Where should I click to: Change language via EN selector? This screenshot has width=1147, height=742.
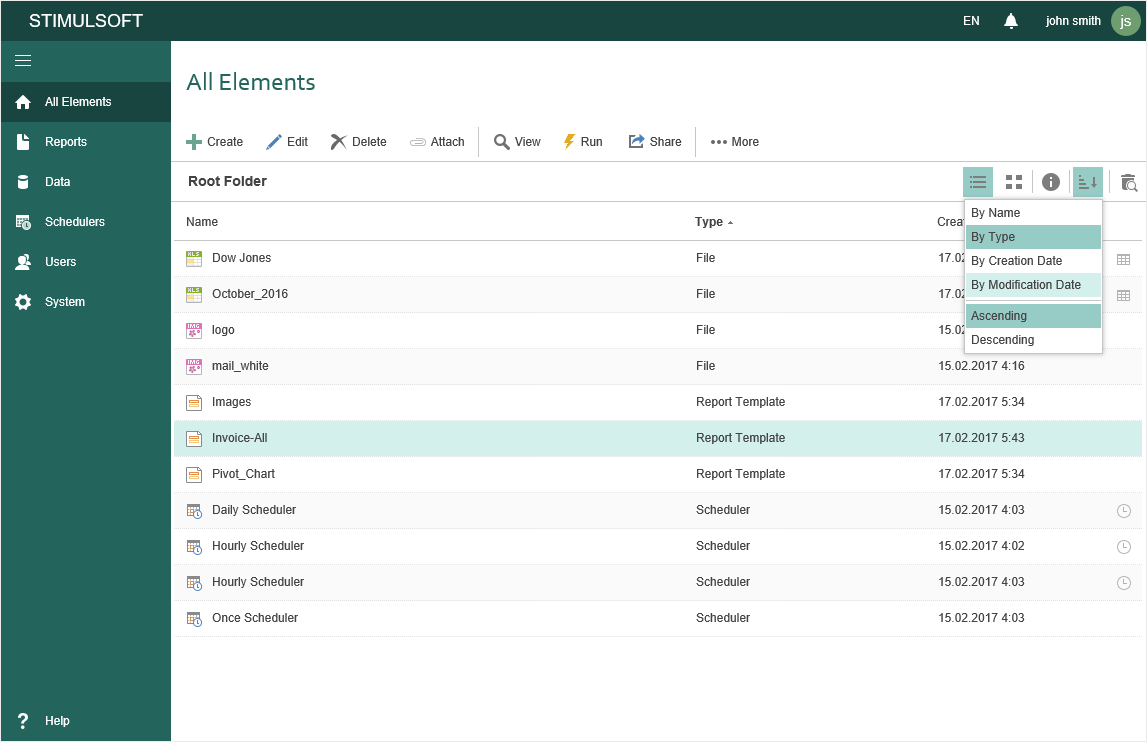point(971,21)
